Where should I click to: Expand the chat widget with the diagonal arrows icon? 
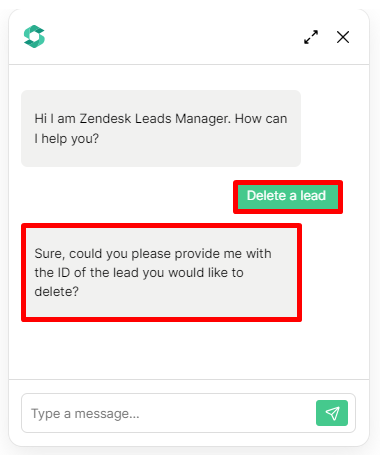coord(311,37)
